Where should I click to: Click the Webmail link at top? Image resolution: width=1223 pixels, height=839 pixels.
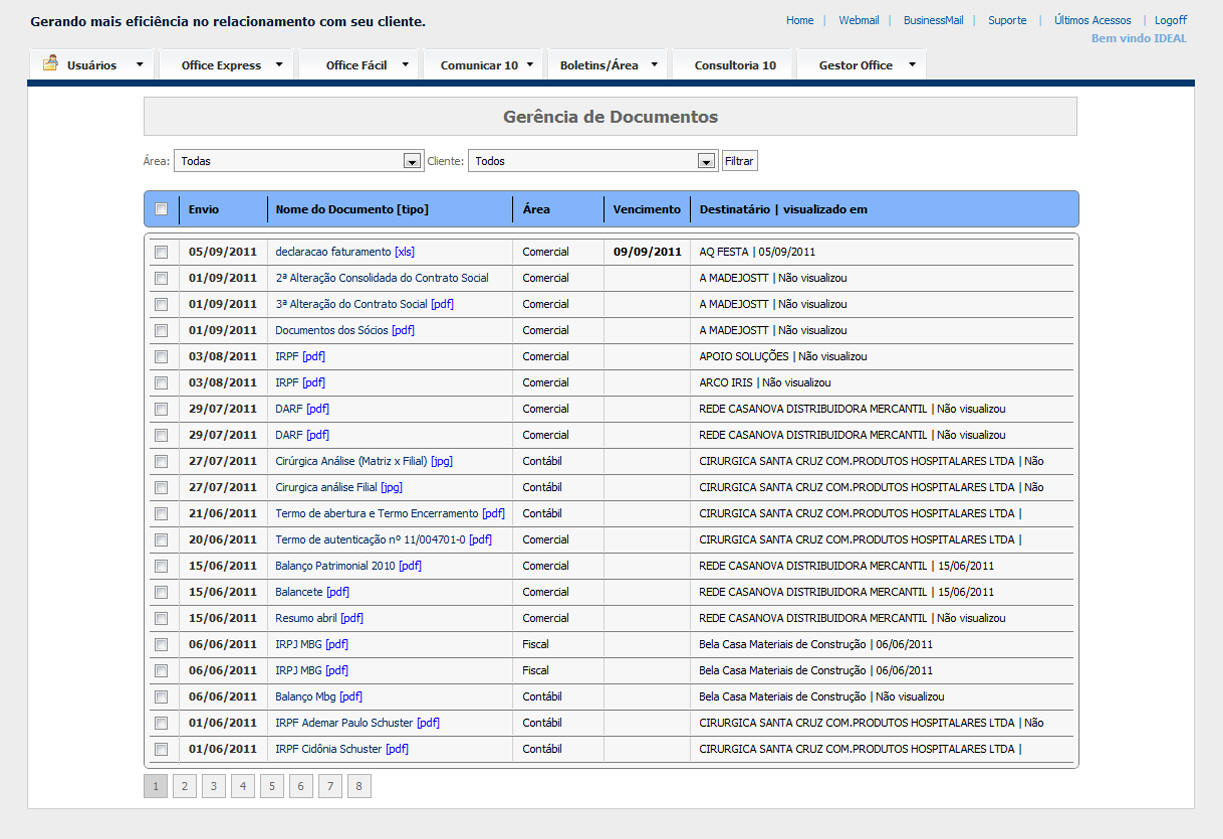coord(858,20)
